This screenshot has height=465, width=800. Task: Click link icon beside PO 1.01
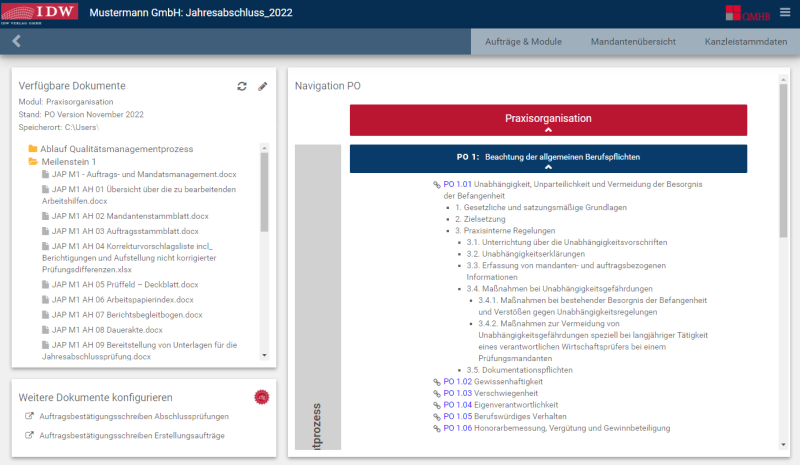[437, 185]
